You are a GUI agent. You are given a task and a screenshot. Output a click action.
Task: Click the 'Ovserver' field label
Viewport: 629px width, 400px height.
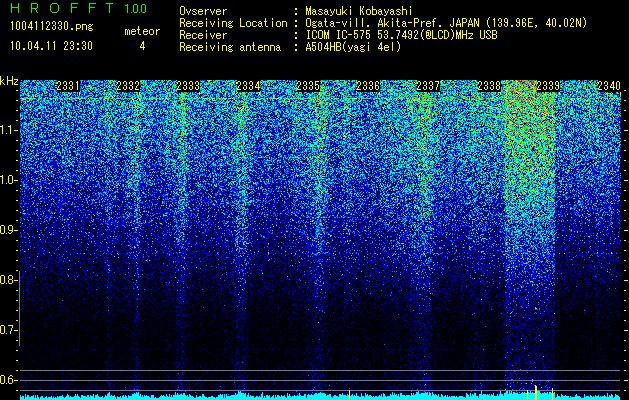(x=203, y=11)
